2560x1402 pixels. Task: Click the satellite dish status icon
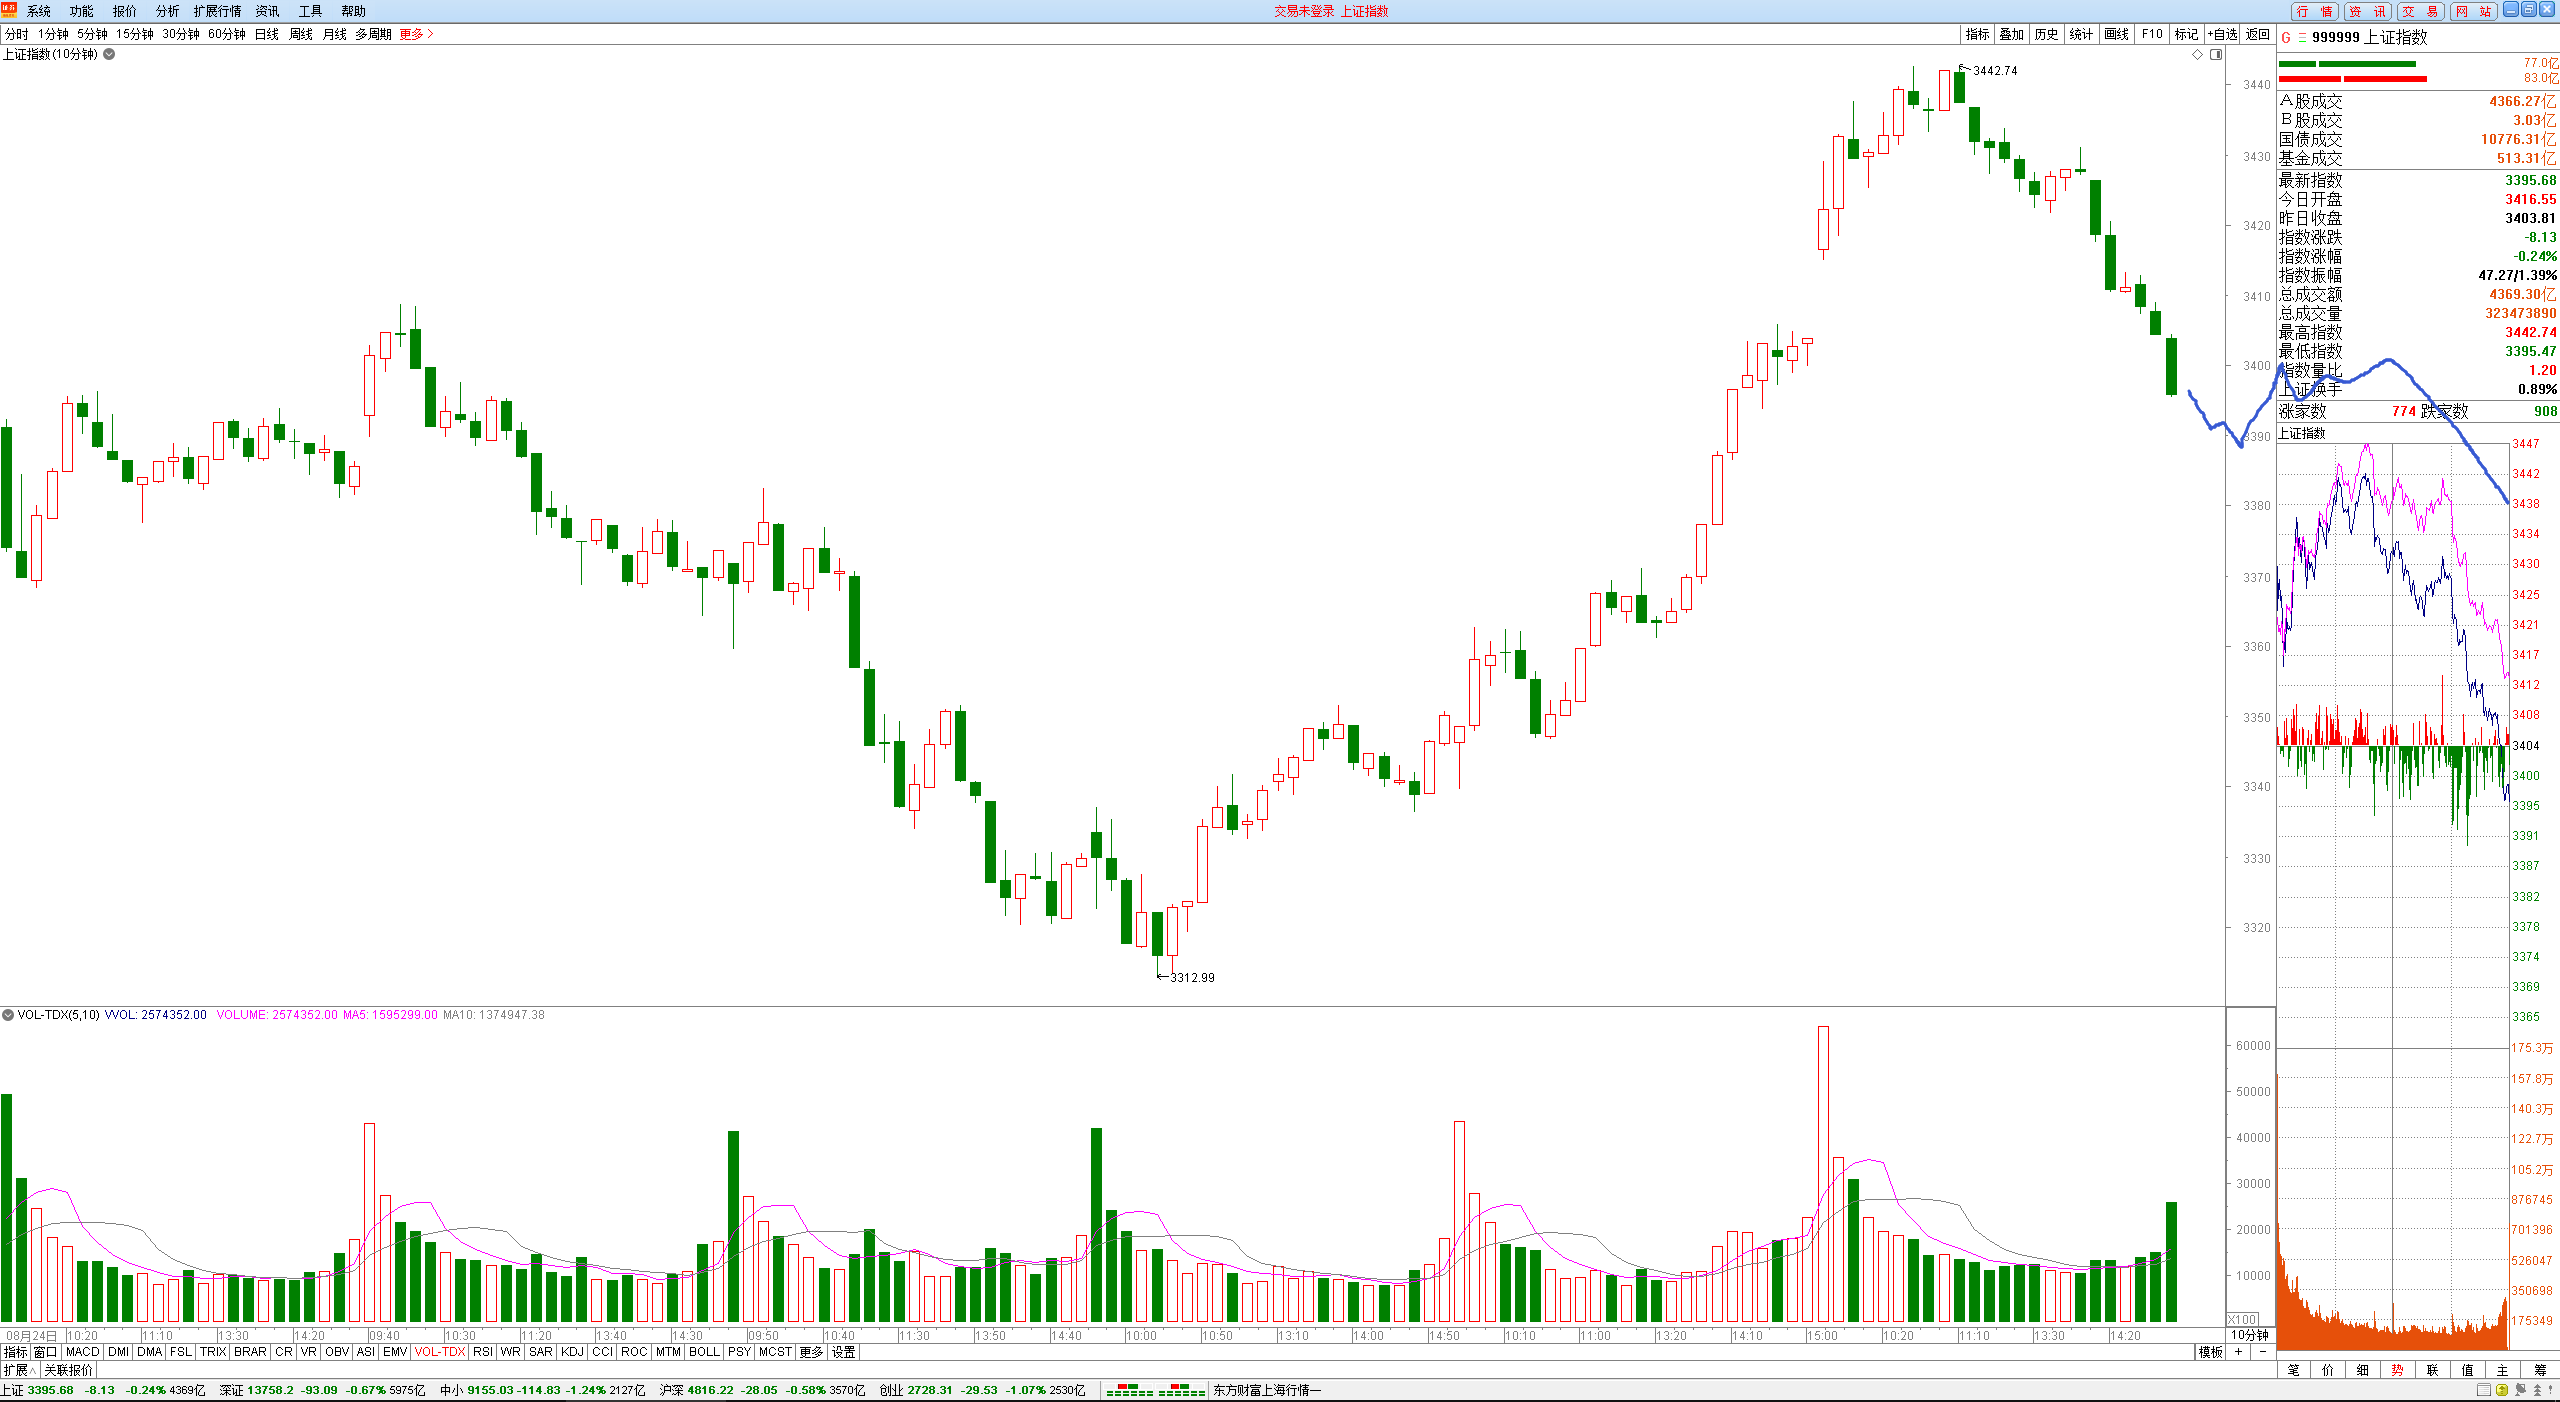(x=2520, y=1390)
